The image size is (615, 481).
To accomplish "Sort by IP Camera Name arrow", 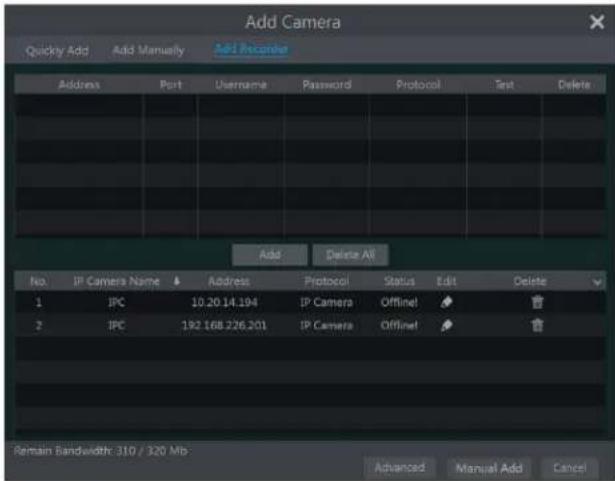I will (x=176, y=281).
